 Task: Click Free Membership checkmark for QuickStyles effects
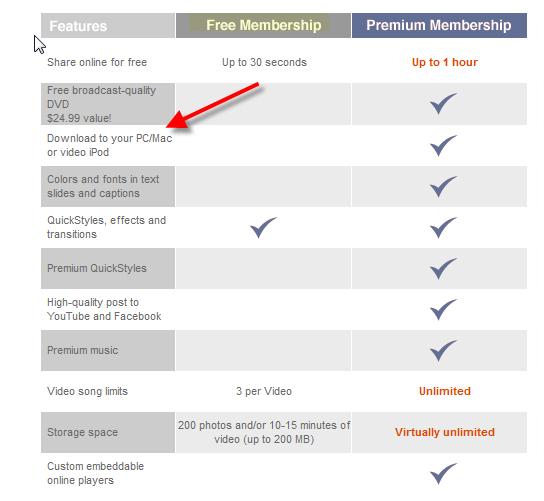point(263,228)
